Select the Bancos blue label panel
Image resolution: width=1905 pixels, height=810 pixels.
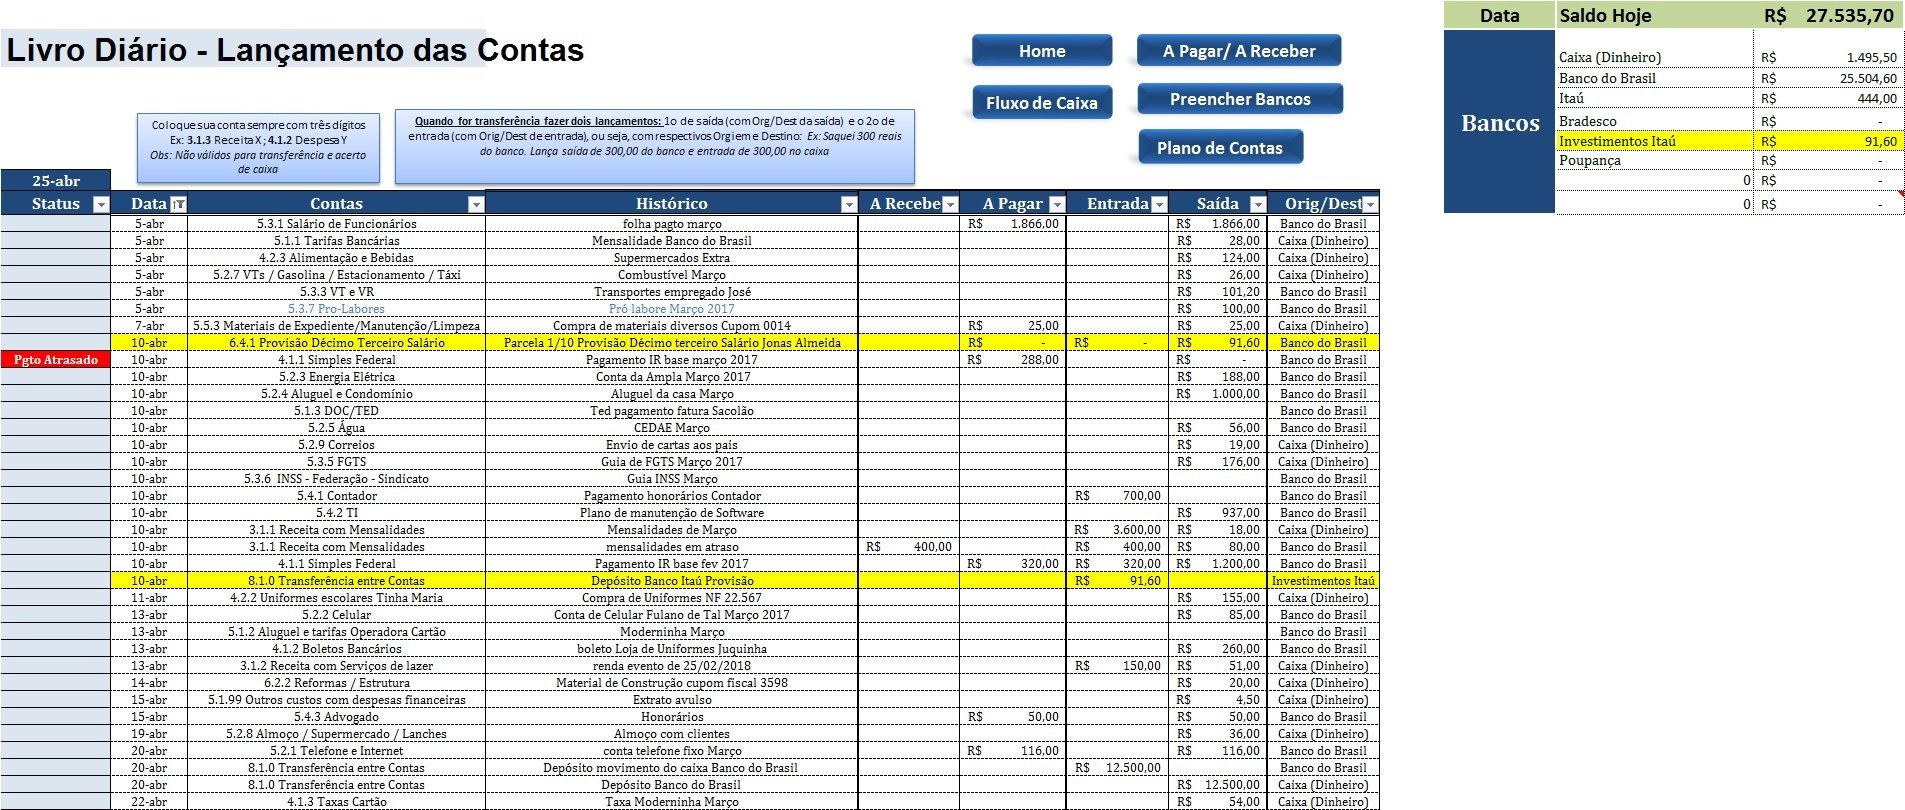click(1500, 122)
